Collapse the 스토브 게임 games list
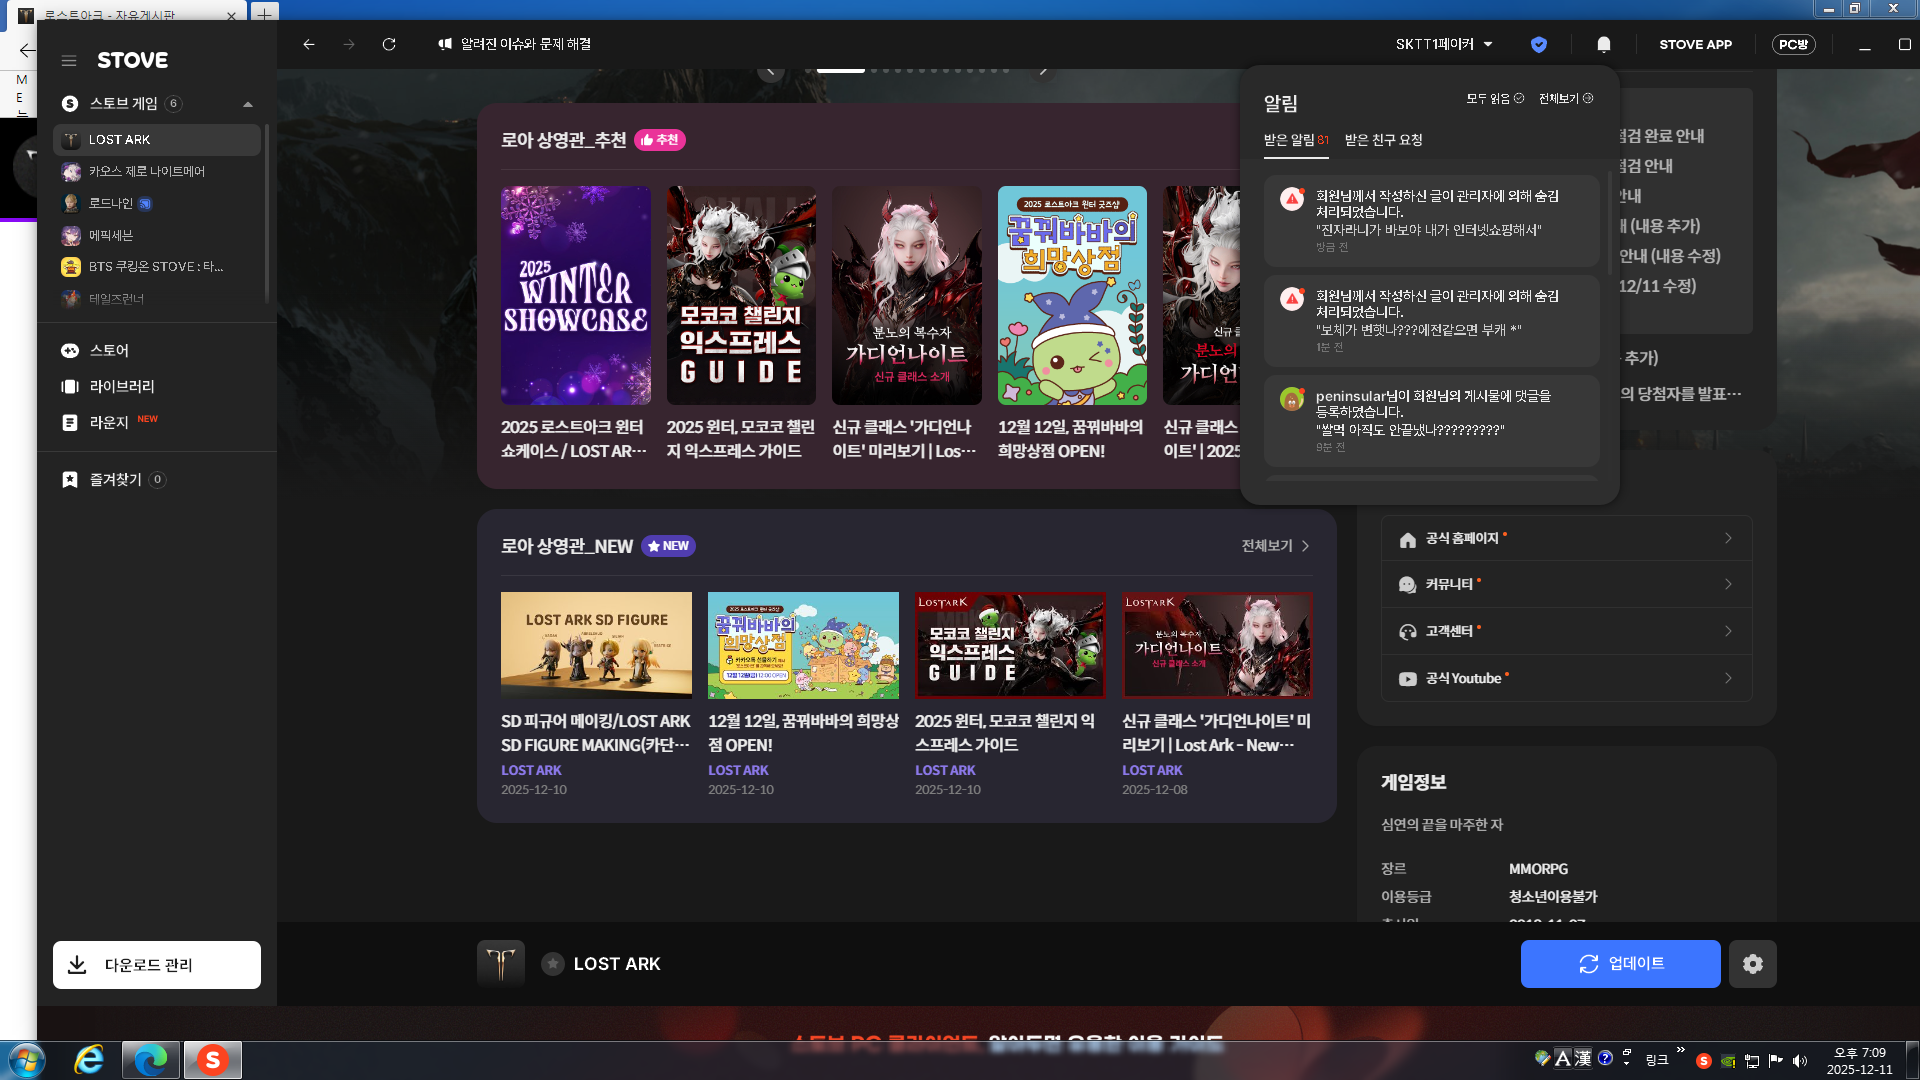The image size is (1920, 1080). coord(247,104)
